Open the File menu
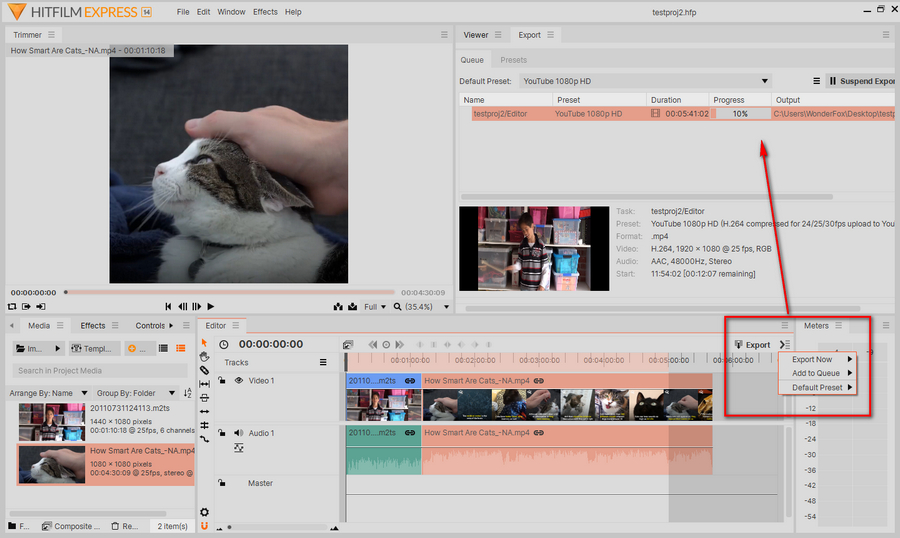 pos(183,11)
